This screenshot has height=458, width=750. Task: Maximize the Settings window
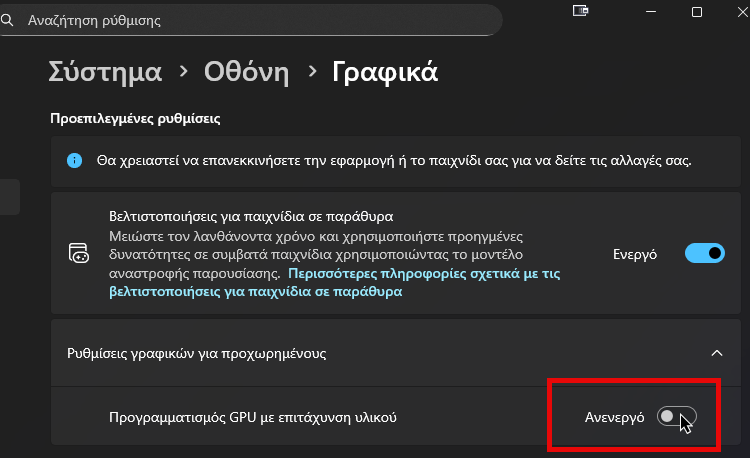pyautogui.click(x=697, y=11)
